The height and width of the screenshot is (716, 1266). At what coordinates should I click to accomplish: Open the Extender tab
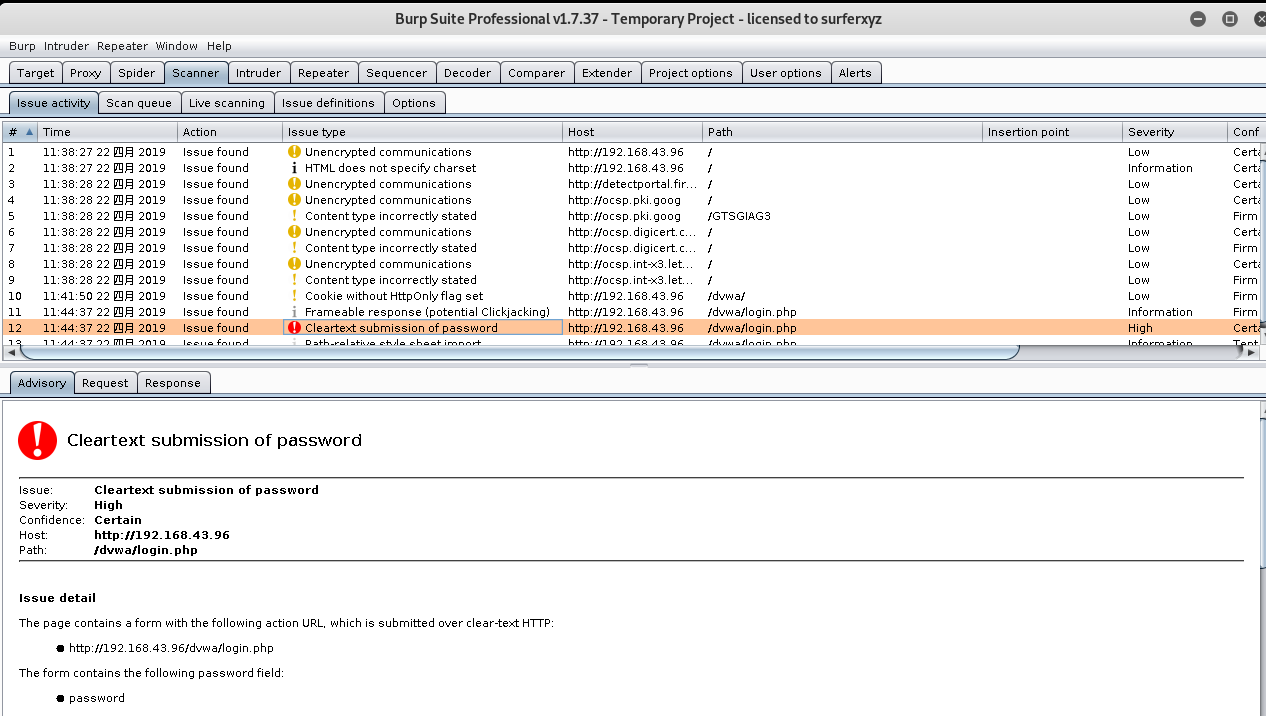pos(607,73)
